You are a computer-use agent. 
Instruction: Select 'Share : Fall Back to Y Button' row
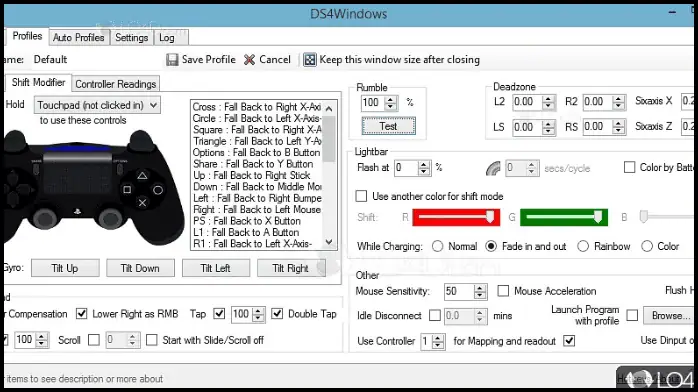click(257, 164)
